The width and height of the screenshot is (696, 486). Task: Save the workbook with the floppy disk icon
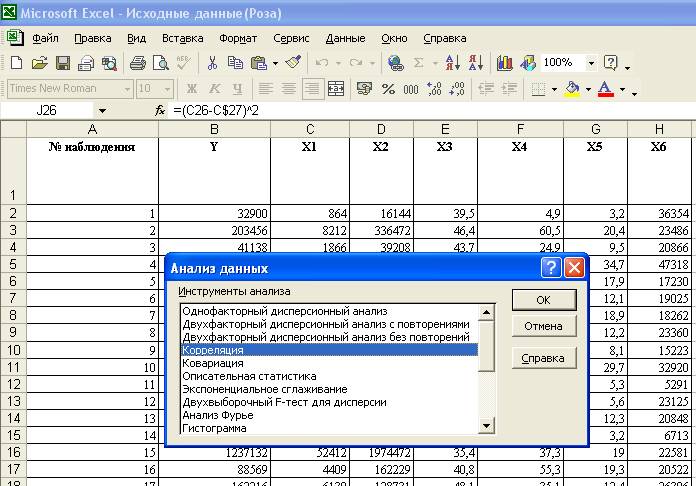(63, 63)
